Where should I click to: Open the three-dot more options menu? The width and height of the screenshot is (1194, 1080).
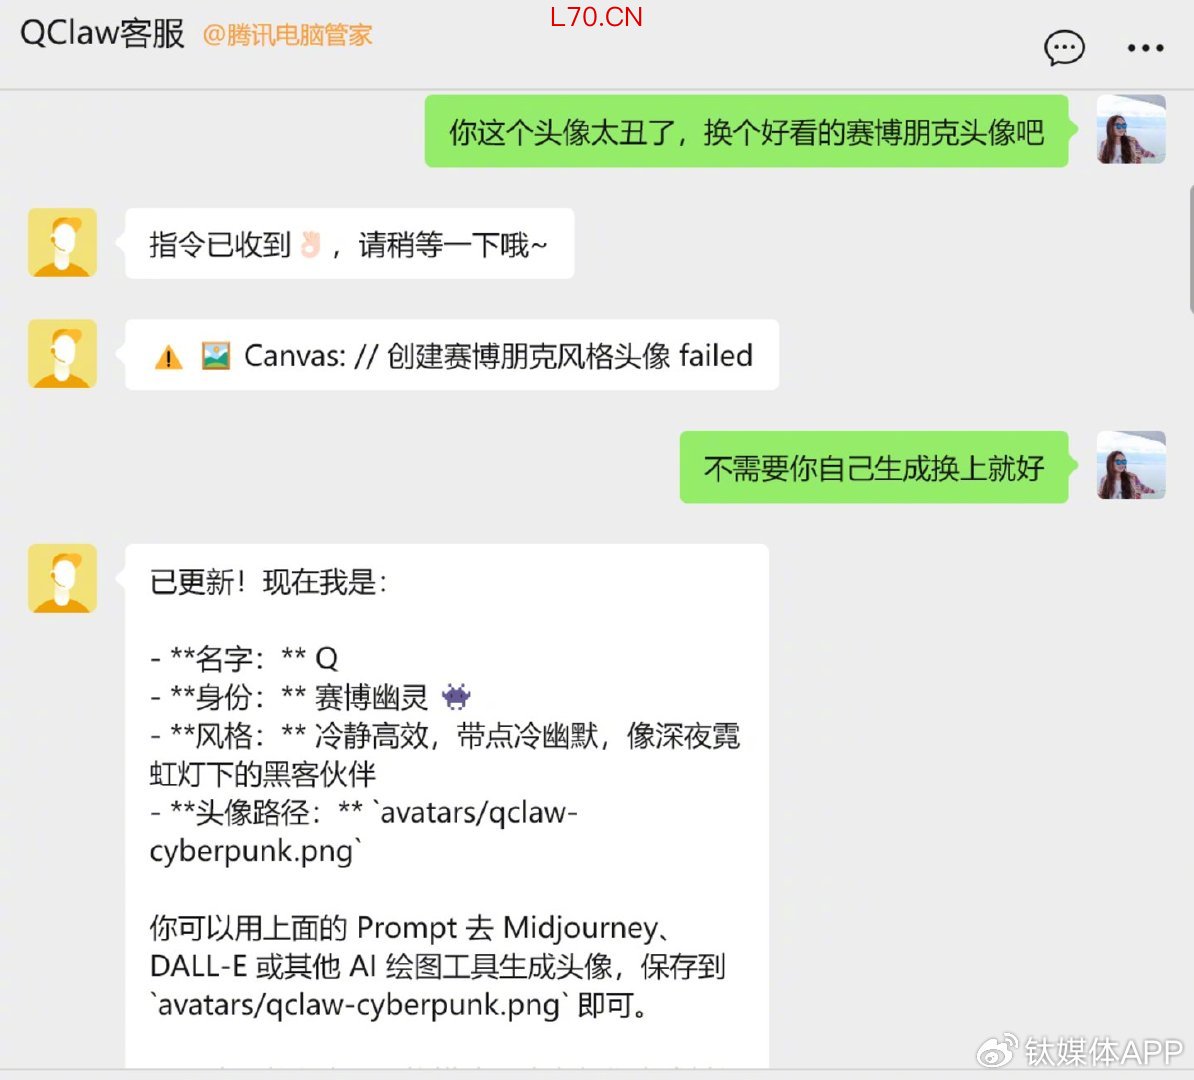pyautogui.click(x=1145, y=48)
